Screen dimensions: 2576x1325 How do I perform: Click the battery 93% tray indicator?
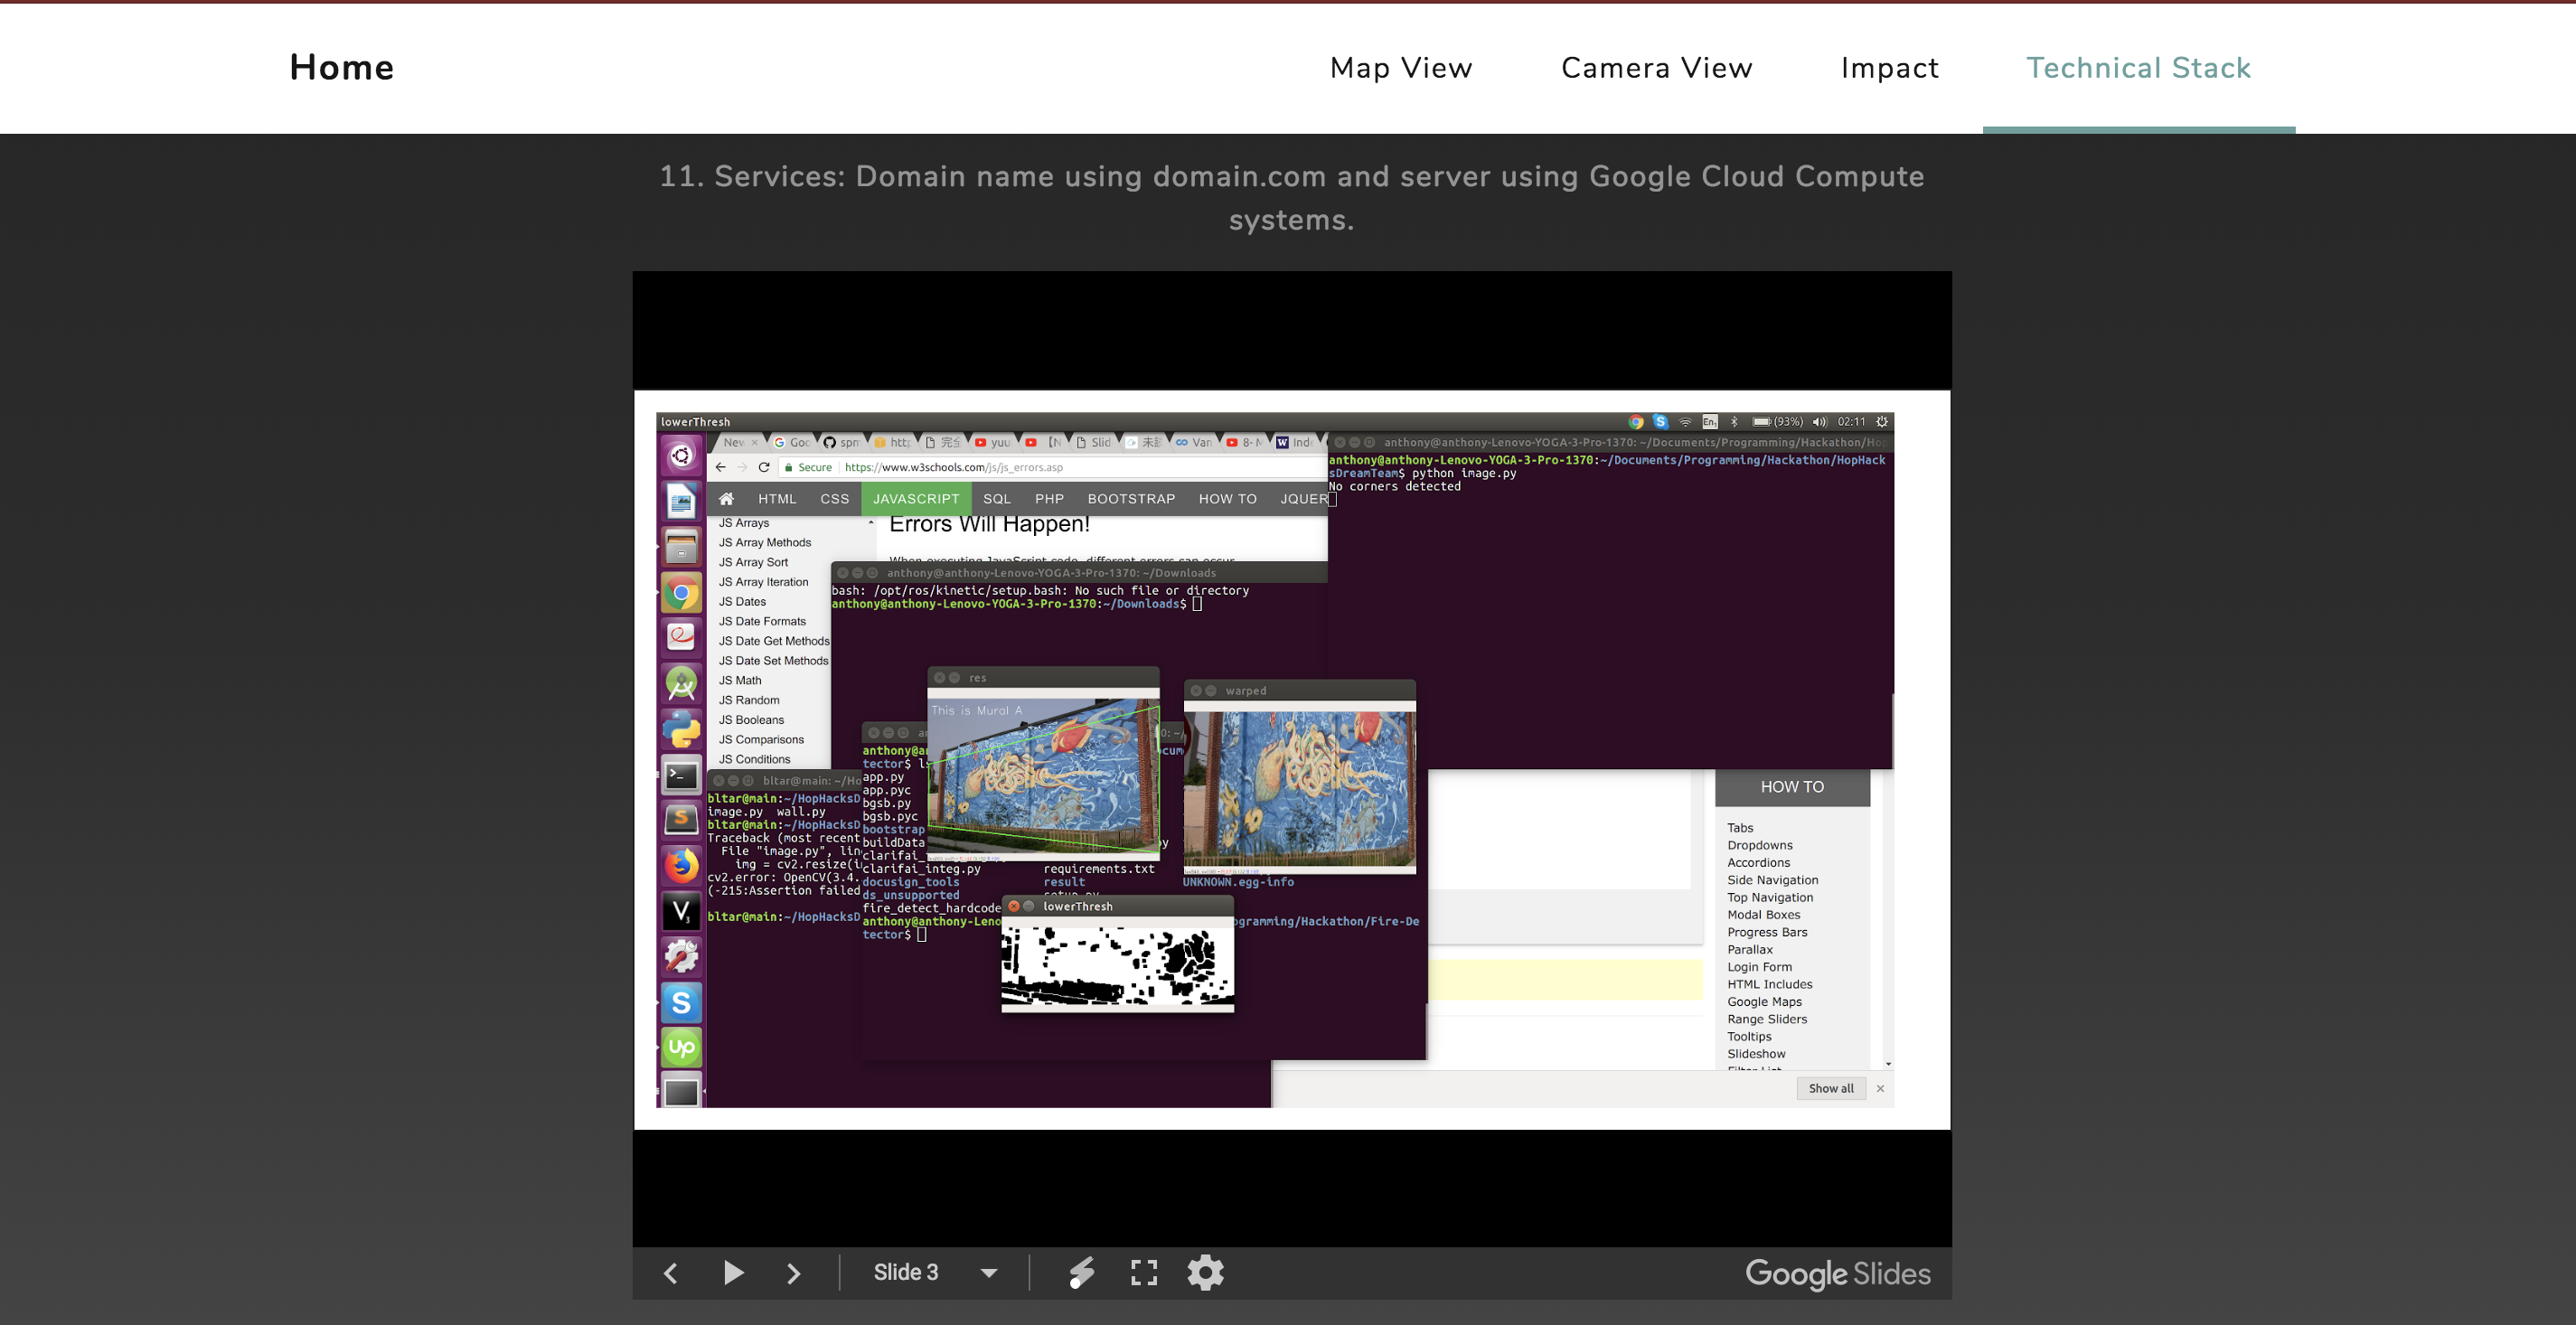tap(1777, 422)
